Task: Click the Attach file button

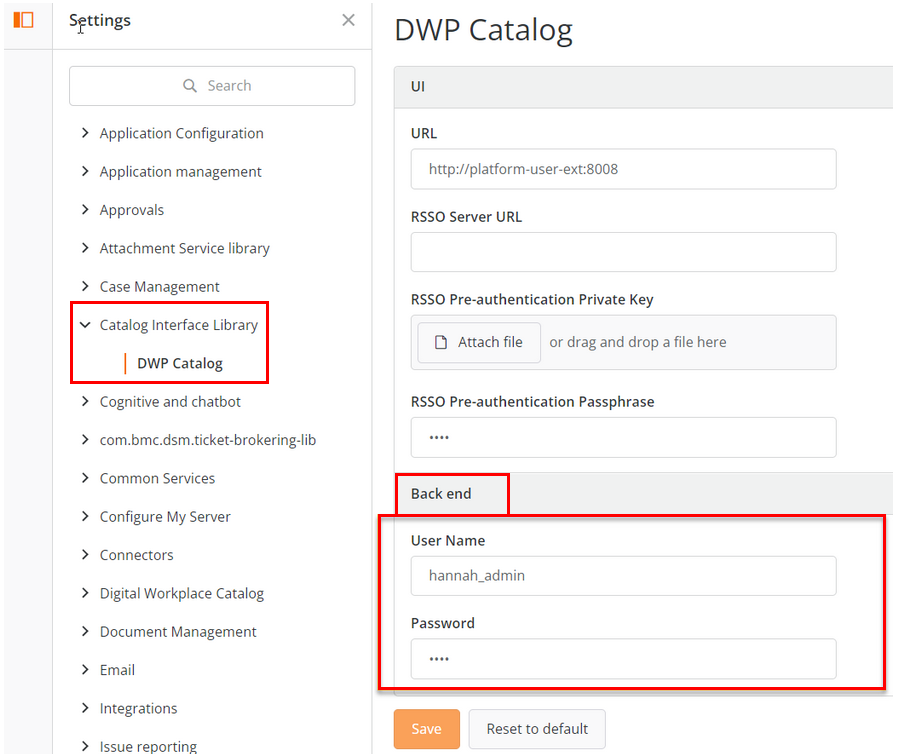Action: pyautogui.click(x=479, y=342)
